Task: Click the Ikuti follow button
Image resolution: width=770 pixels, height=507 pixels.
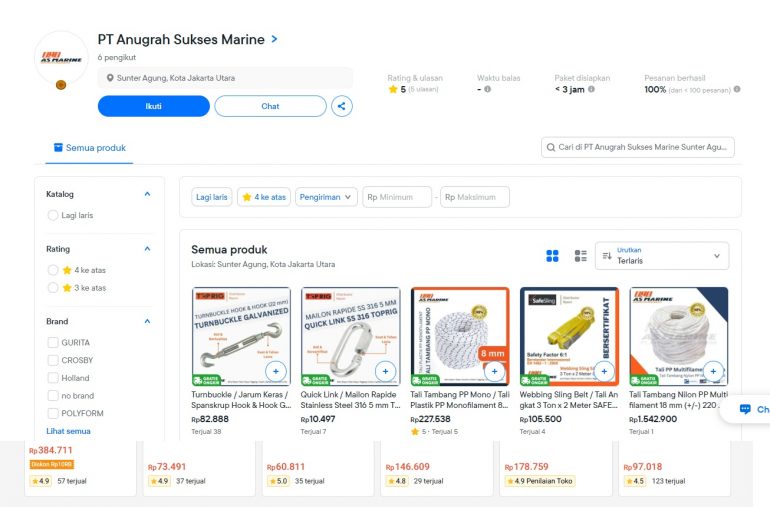Action: tap(153, 106)
